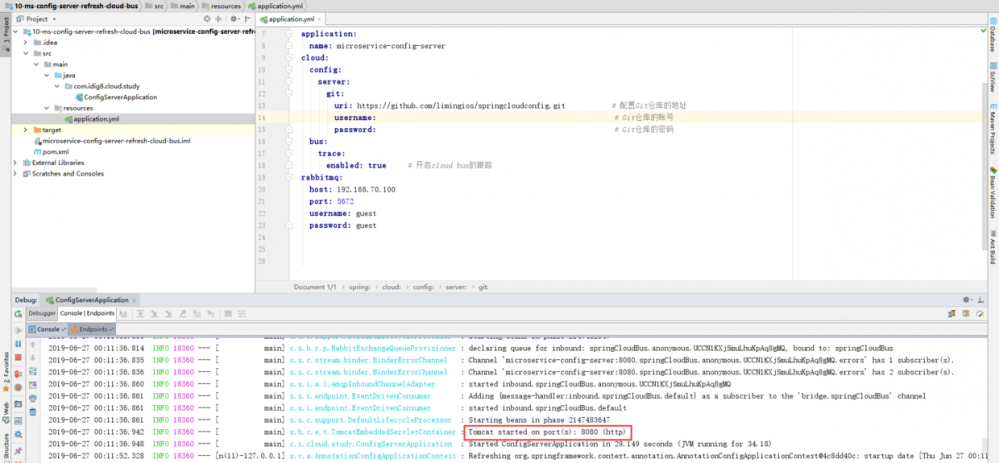Rerun ConfigServerApplication with the debug rerun icon
The image size is (999, 463).
coord(18,314)
